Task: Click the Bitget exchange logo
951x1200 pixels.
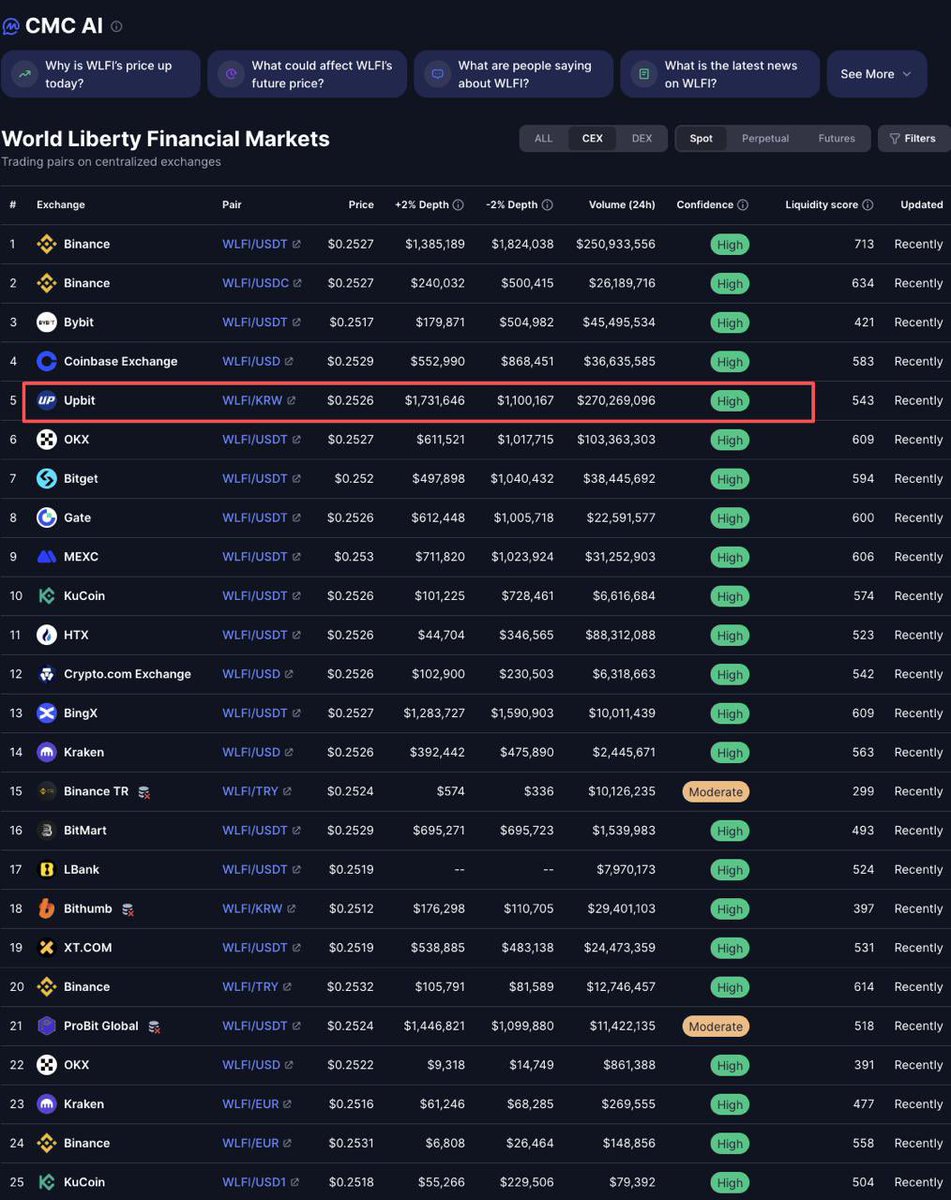Action: click(x=47, y=478)
